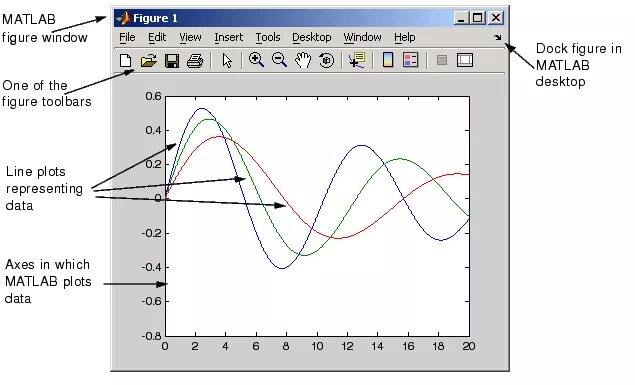Click the x-axis label 10
The width and height of the screenshot is (635, 385).
317,347
